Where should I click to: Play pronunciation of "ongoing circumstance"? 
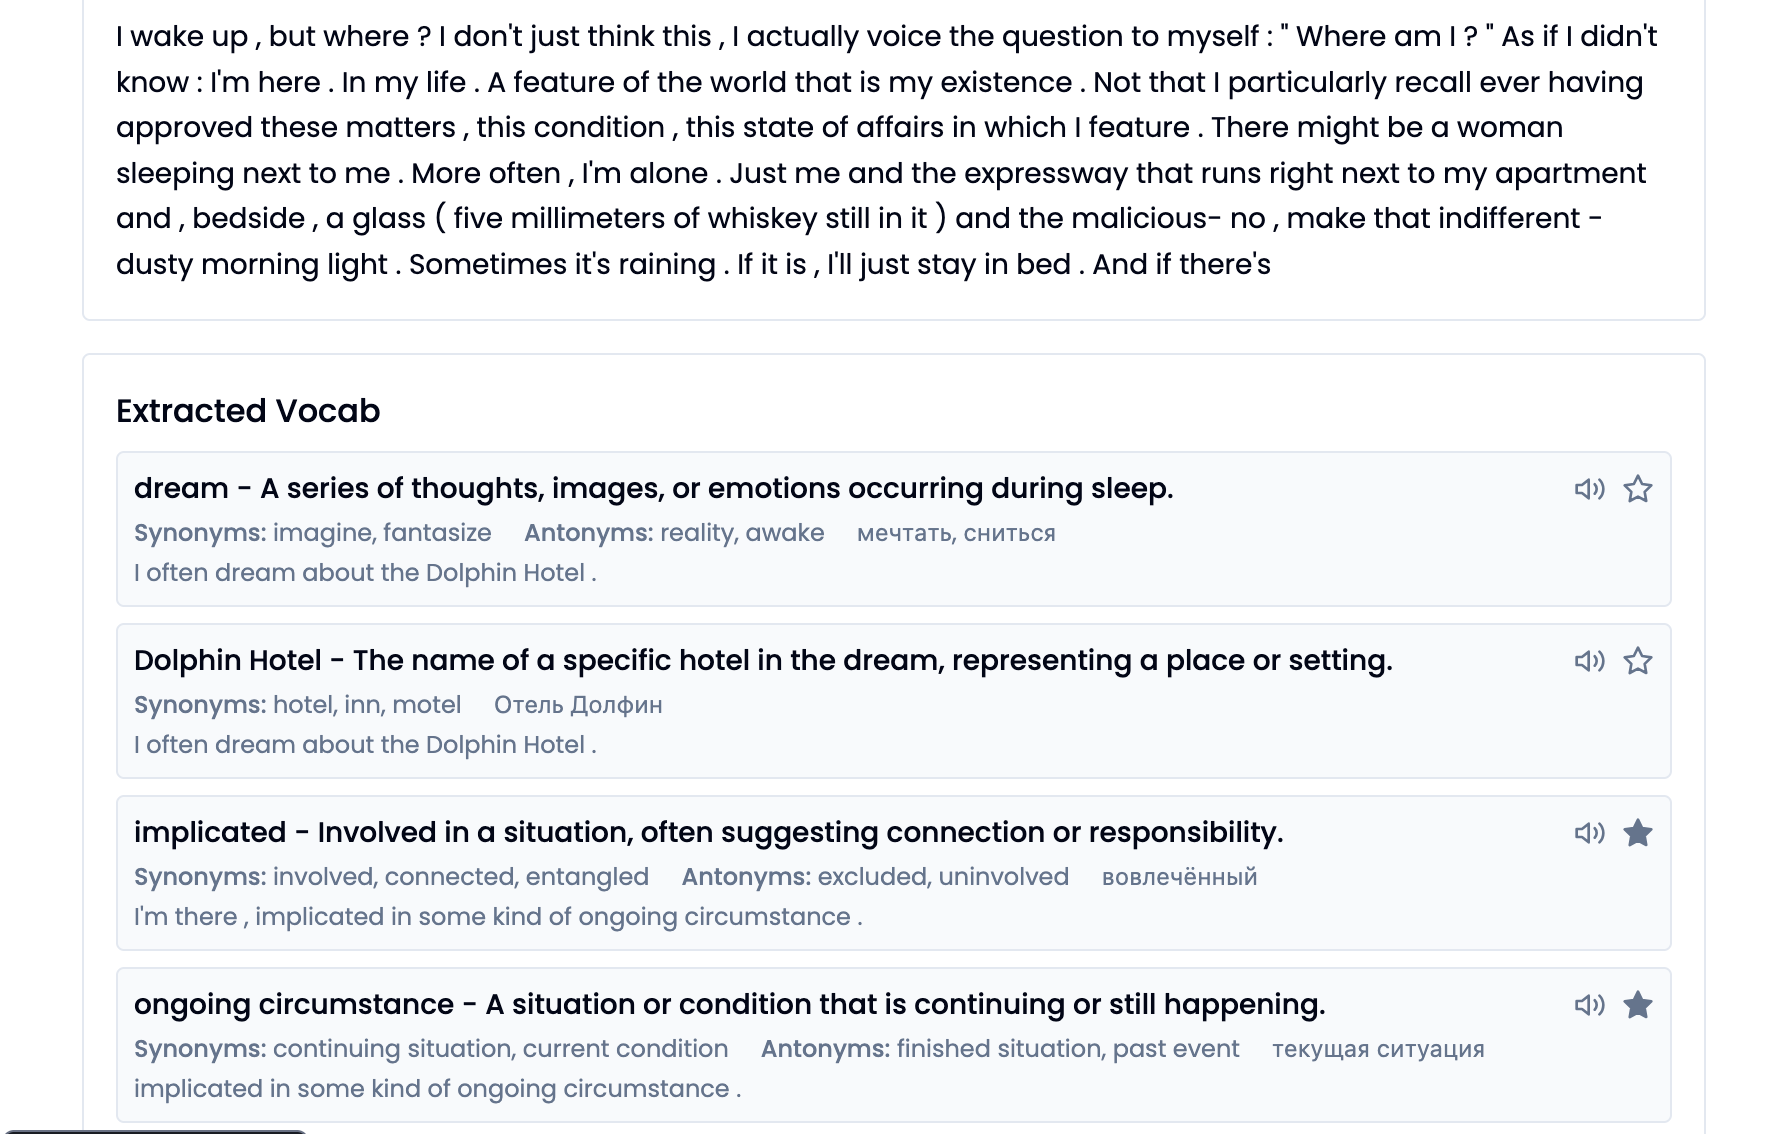click(1589, 1004)
